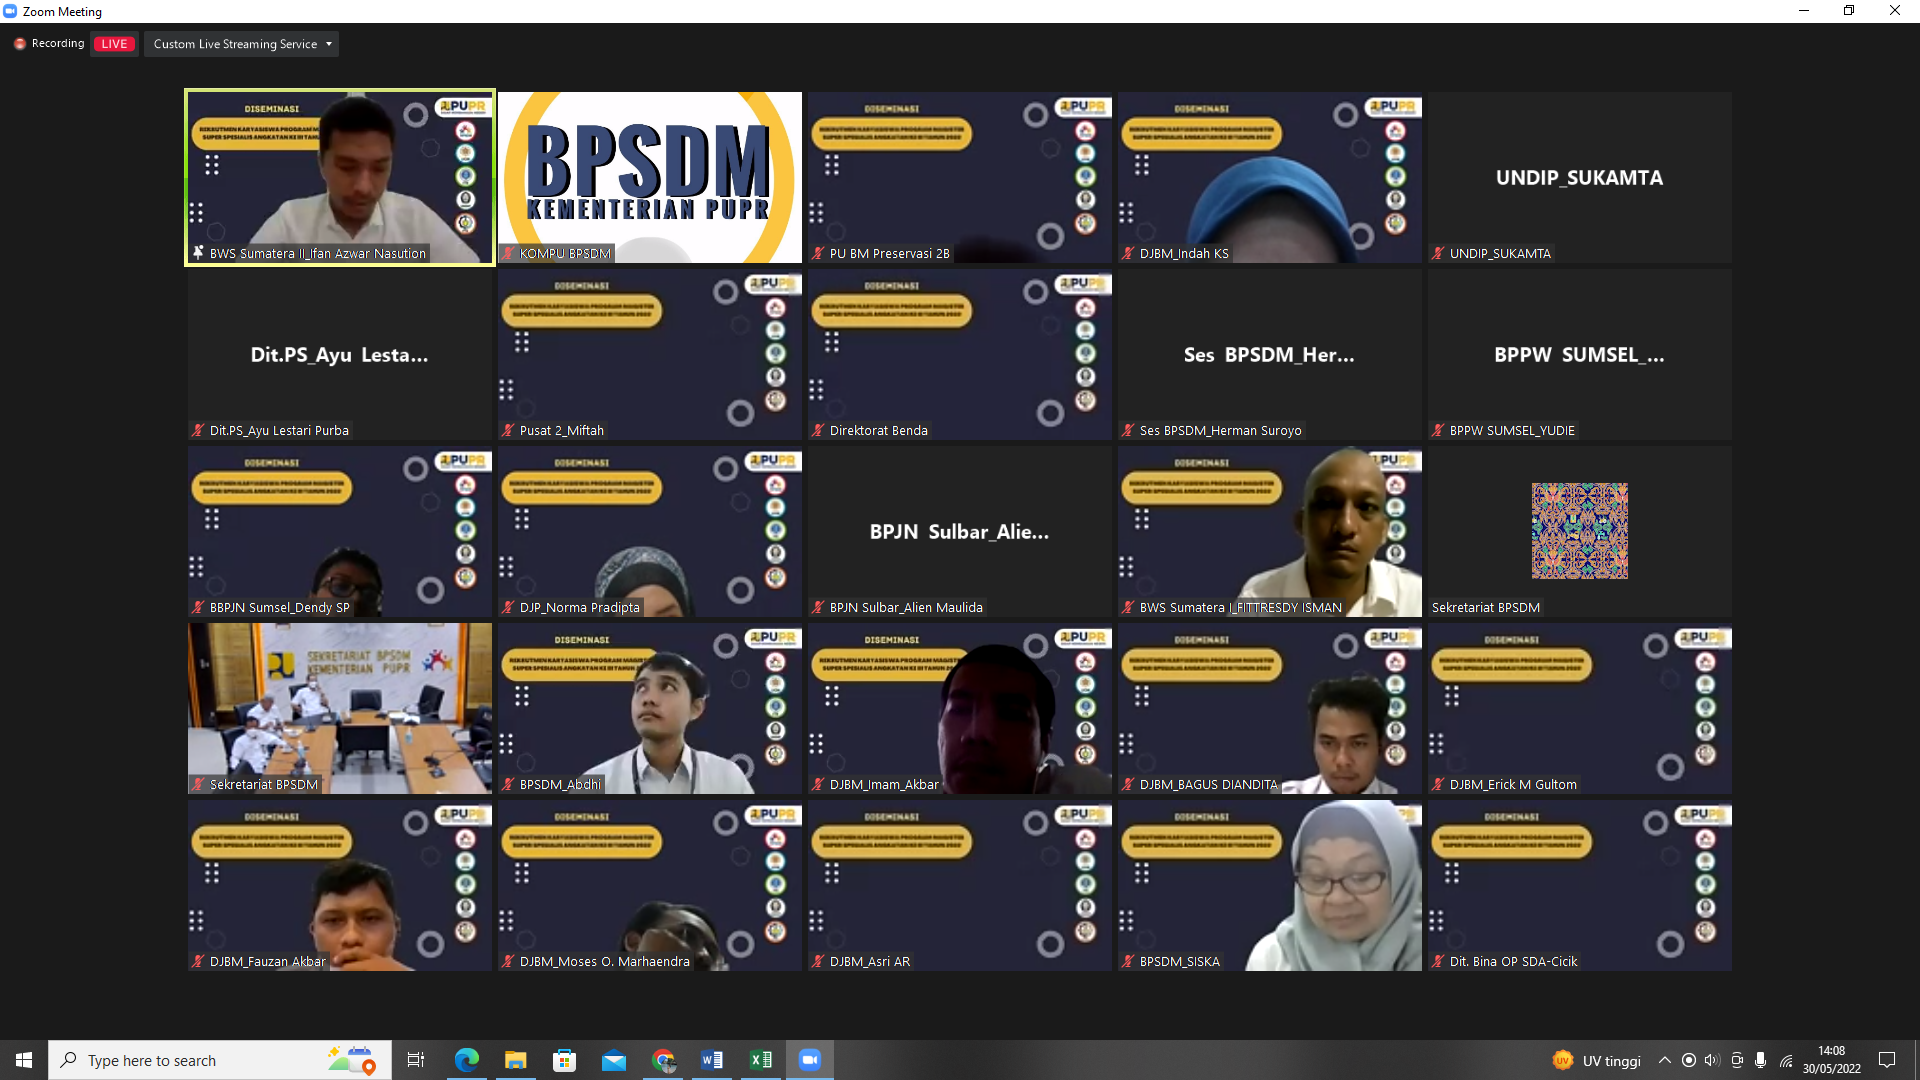Screen dimensions: 1920x1080
Task: Open the UV tinggi weather widget
Action: [1597, 1061]
